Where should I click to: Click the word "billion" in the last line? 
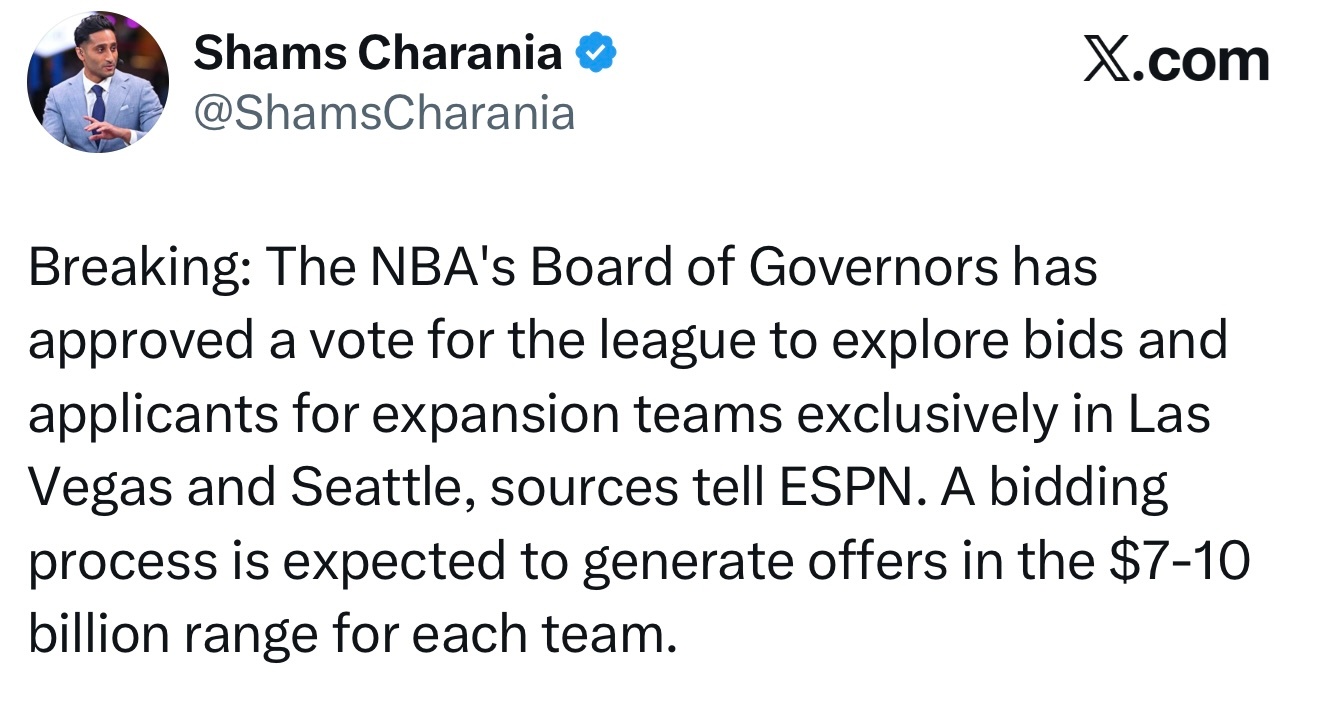click(x=98, y=635)
